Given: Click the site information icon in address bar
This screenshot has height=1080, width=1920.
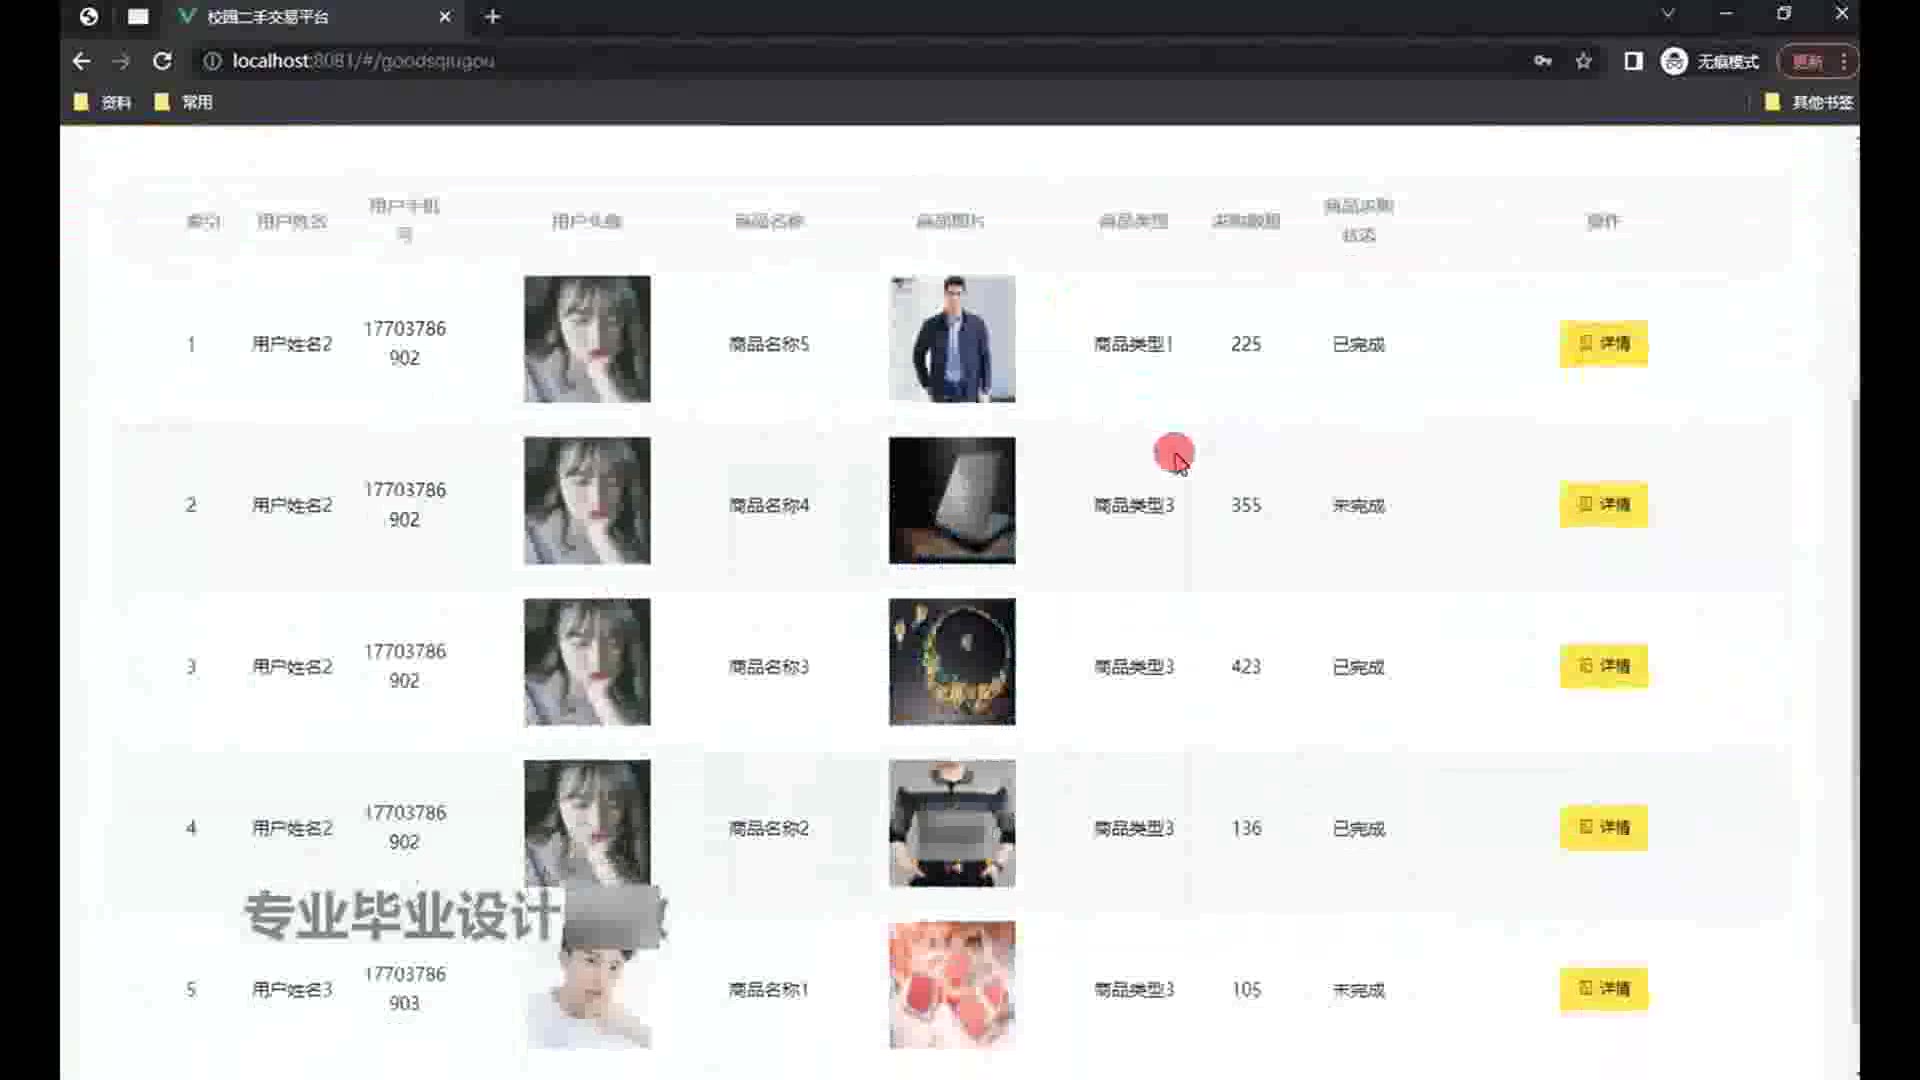Looking at the screenshot, I should 212,61.
